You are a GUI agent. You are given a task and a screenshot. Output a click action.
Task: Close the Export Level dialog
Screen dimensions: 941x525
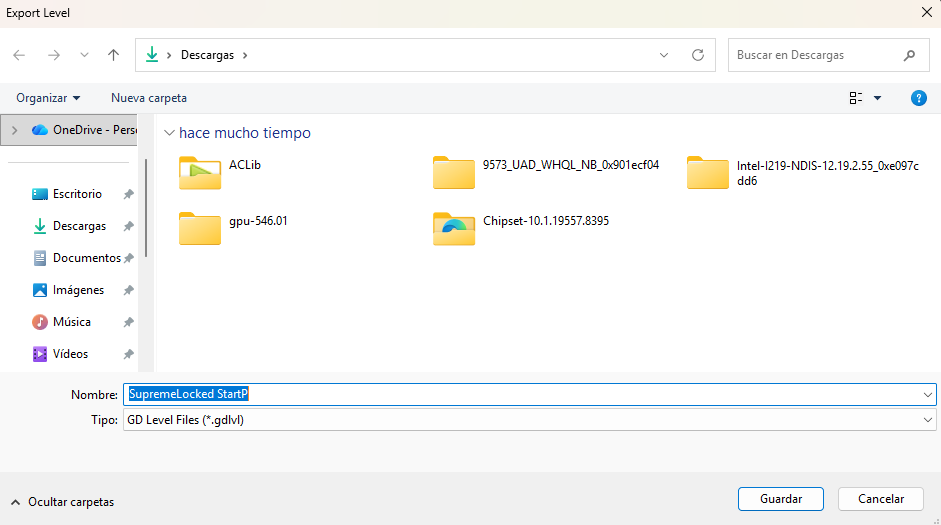[x=927, y=13]
